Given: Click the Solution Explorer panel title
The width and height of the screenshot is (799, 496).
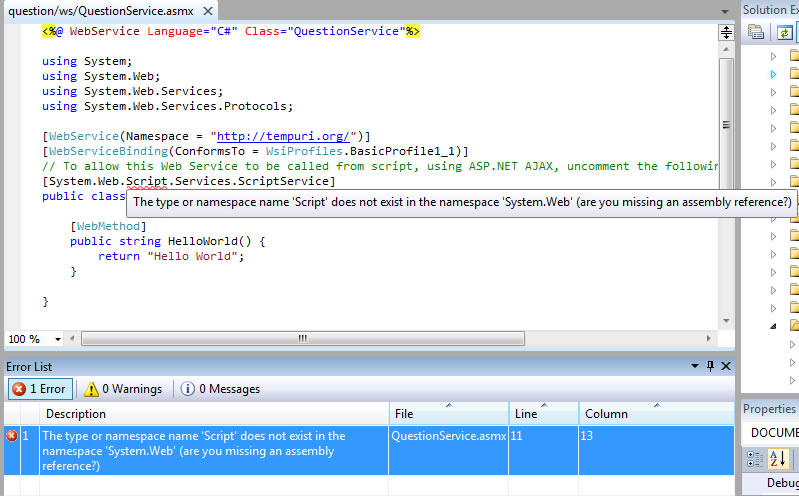Looking at the screenshot, I should (770, 10).
